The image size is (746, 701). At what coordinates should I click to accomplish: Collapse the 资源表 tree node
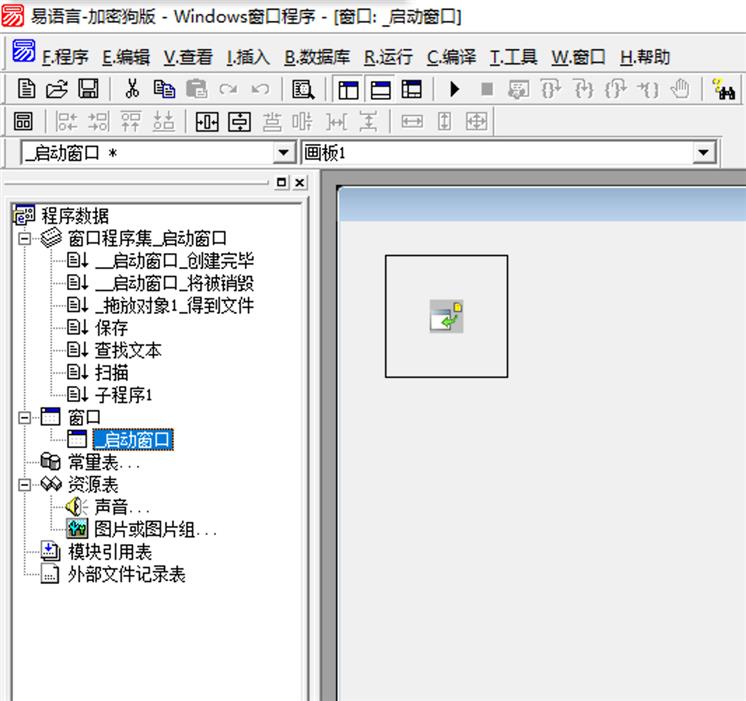point(24,485)
